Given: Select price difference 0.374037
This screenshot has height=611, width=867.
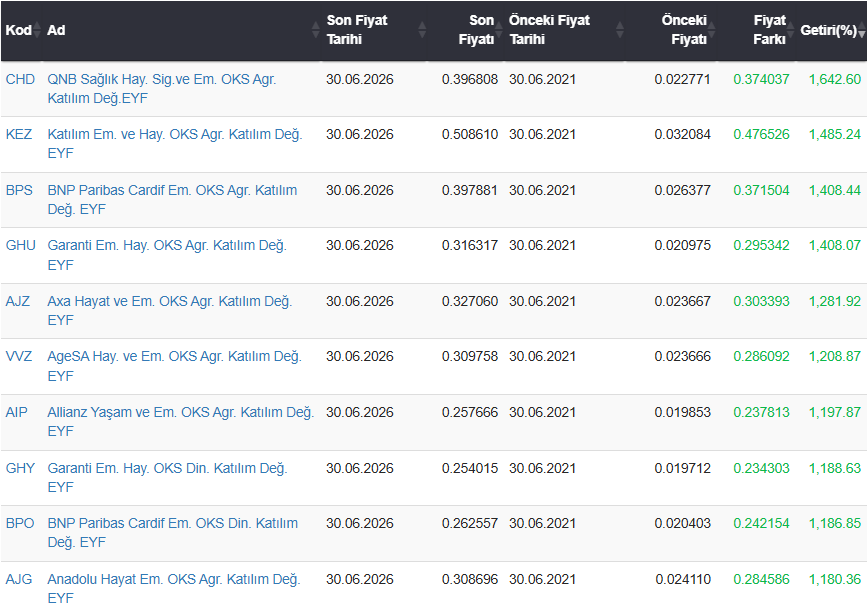Looking at the screenshot, I should (x=761, y=79).
